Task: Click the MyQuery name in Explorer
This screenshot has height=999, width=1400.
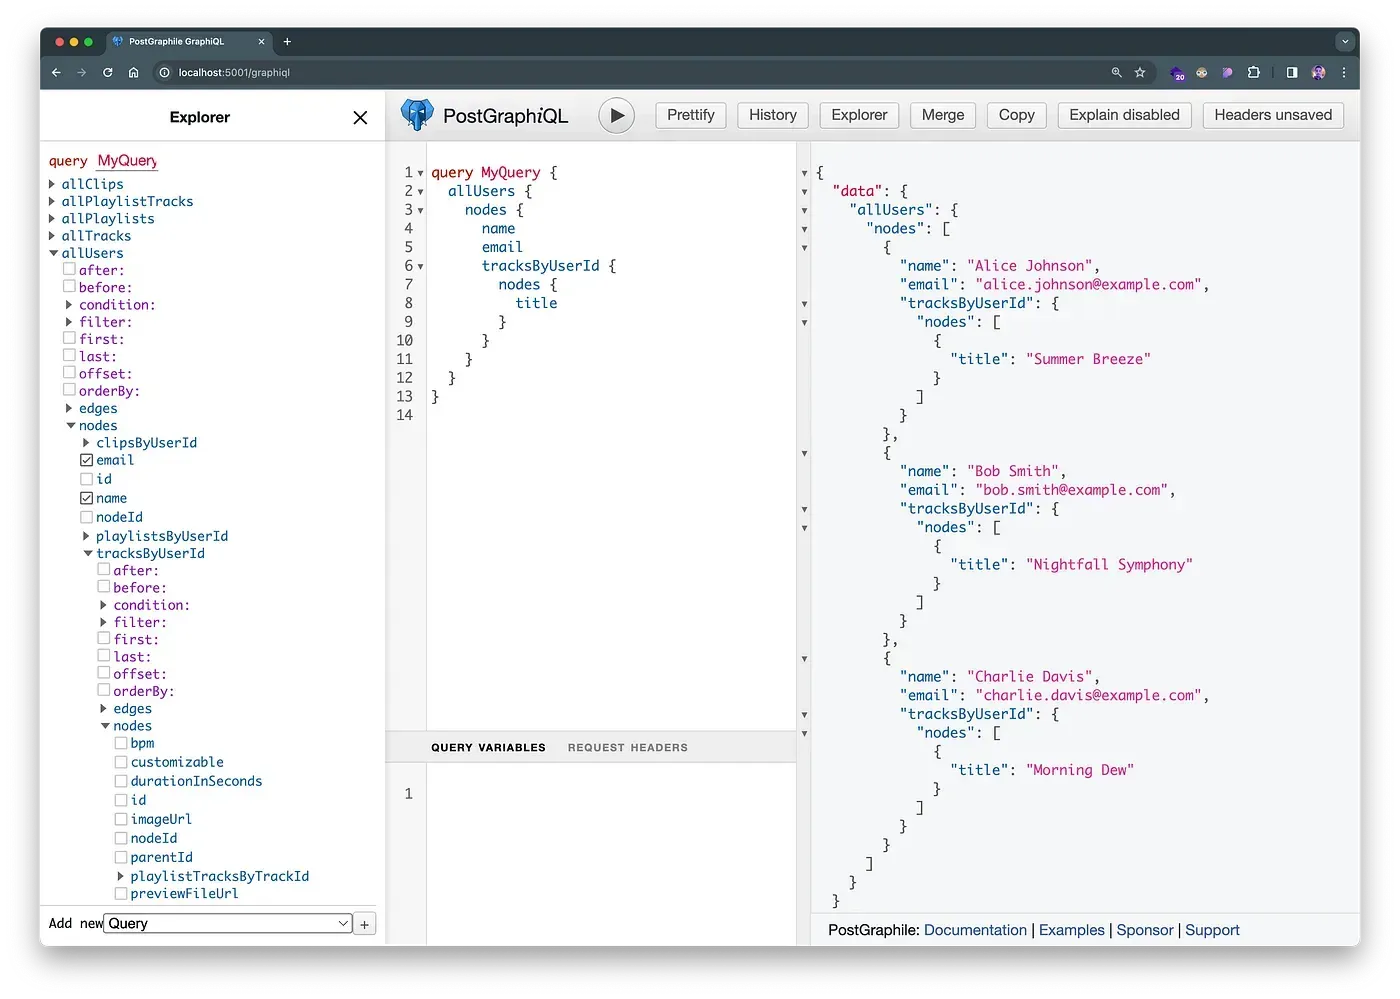Action: pyautogui.click(x=127, y=161)
